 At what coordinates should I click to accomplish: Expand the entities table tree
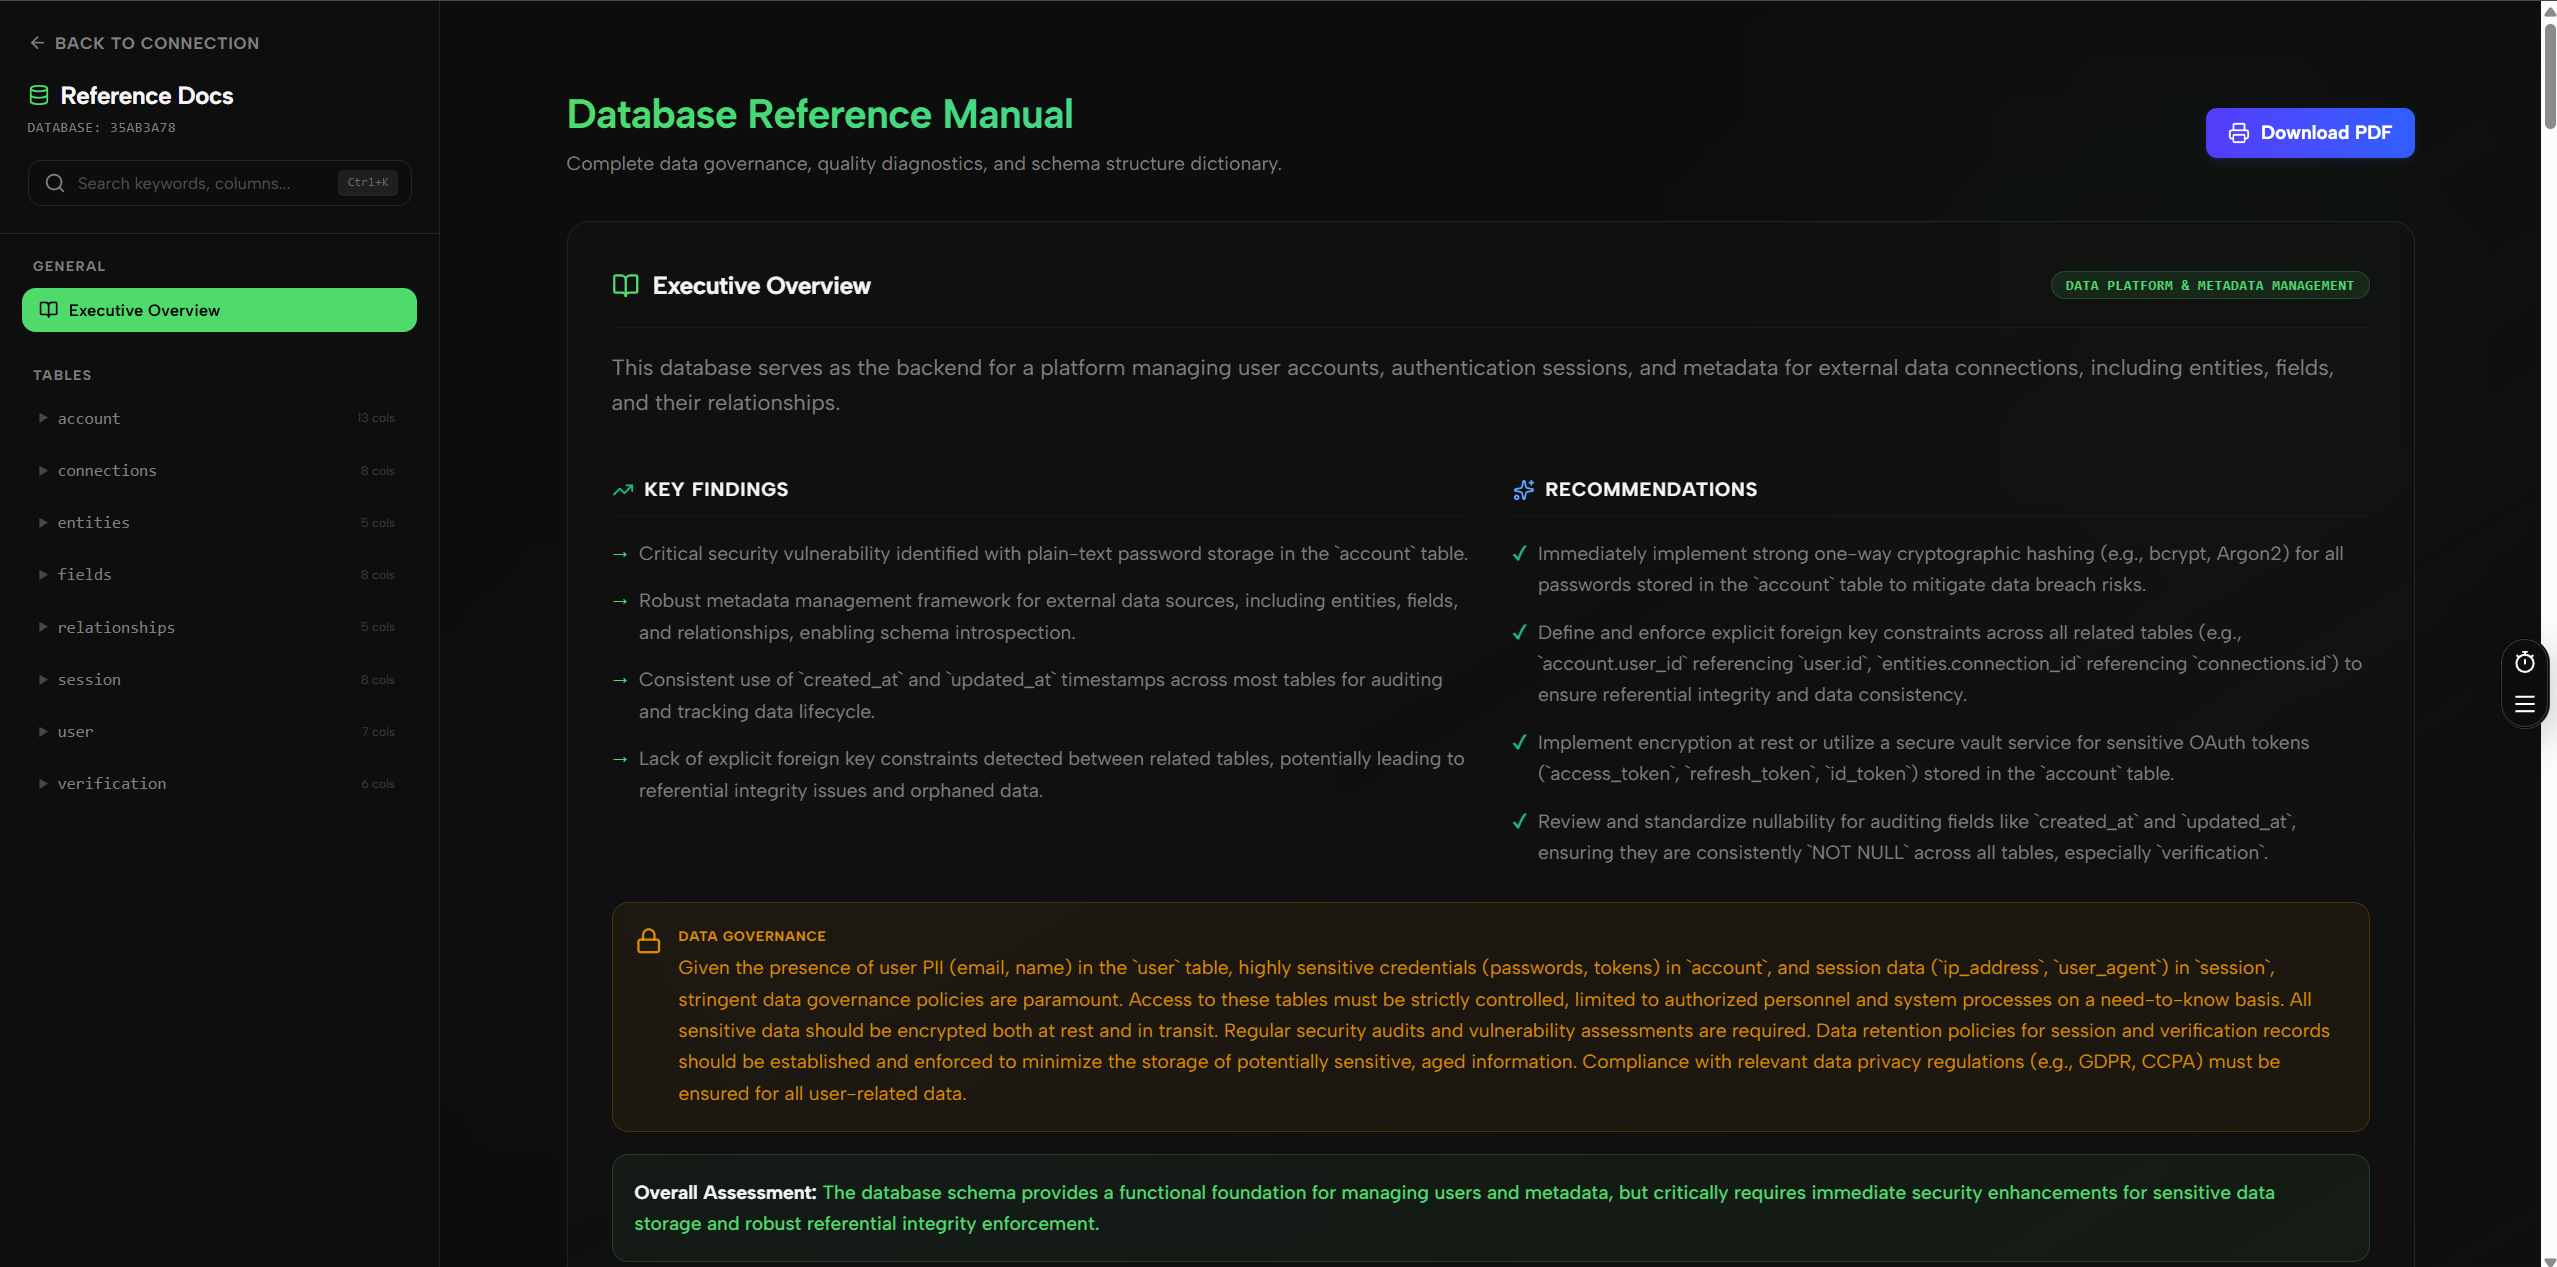(x=43, y=522)
